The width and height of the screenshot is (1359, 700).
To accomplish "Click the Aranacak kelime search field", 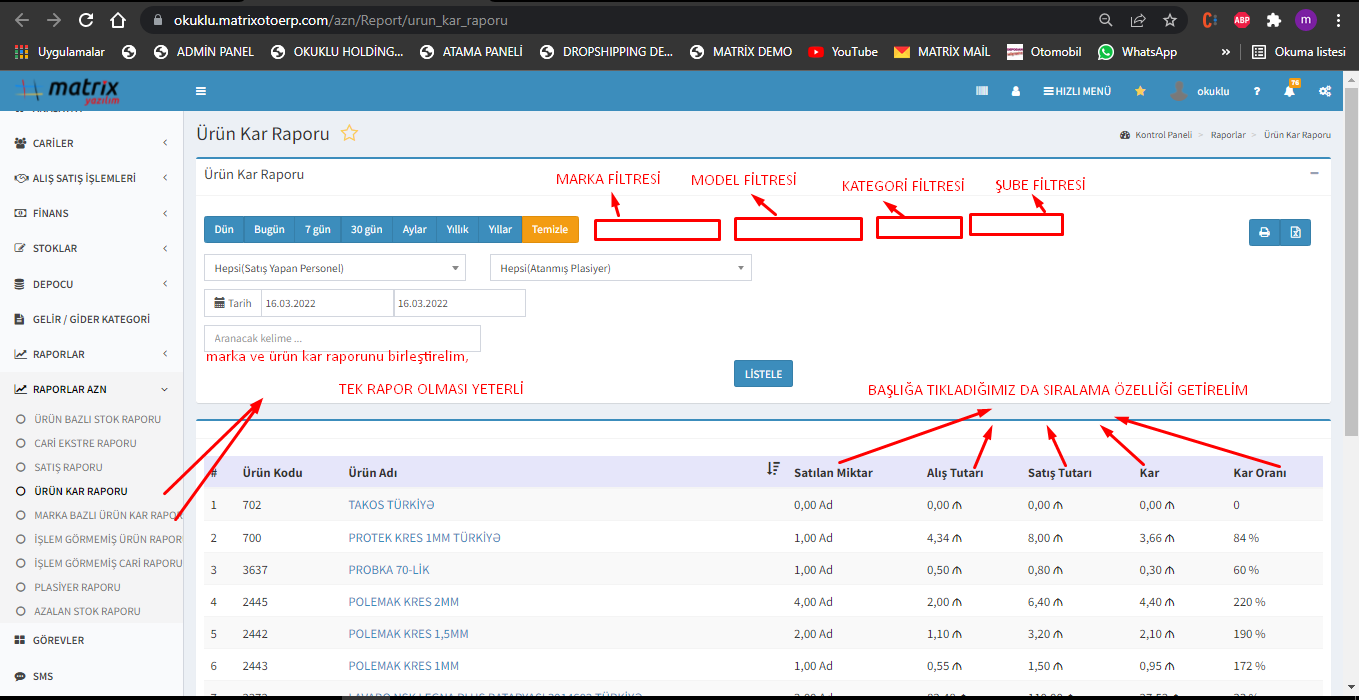I will click(x=342, y=338).
